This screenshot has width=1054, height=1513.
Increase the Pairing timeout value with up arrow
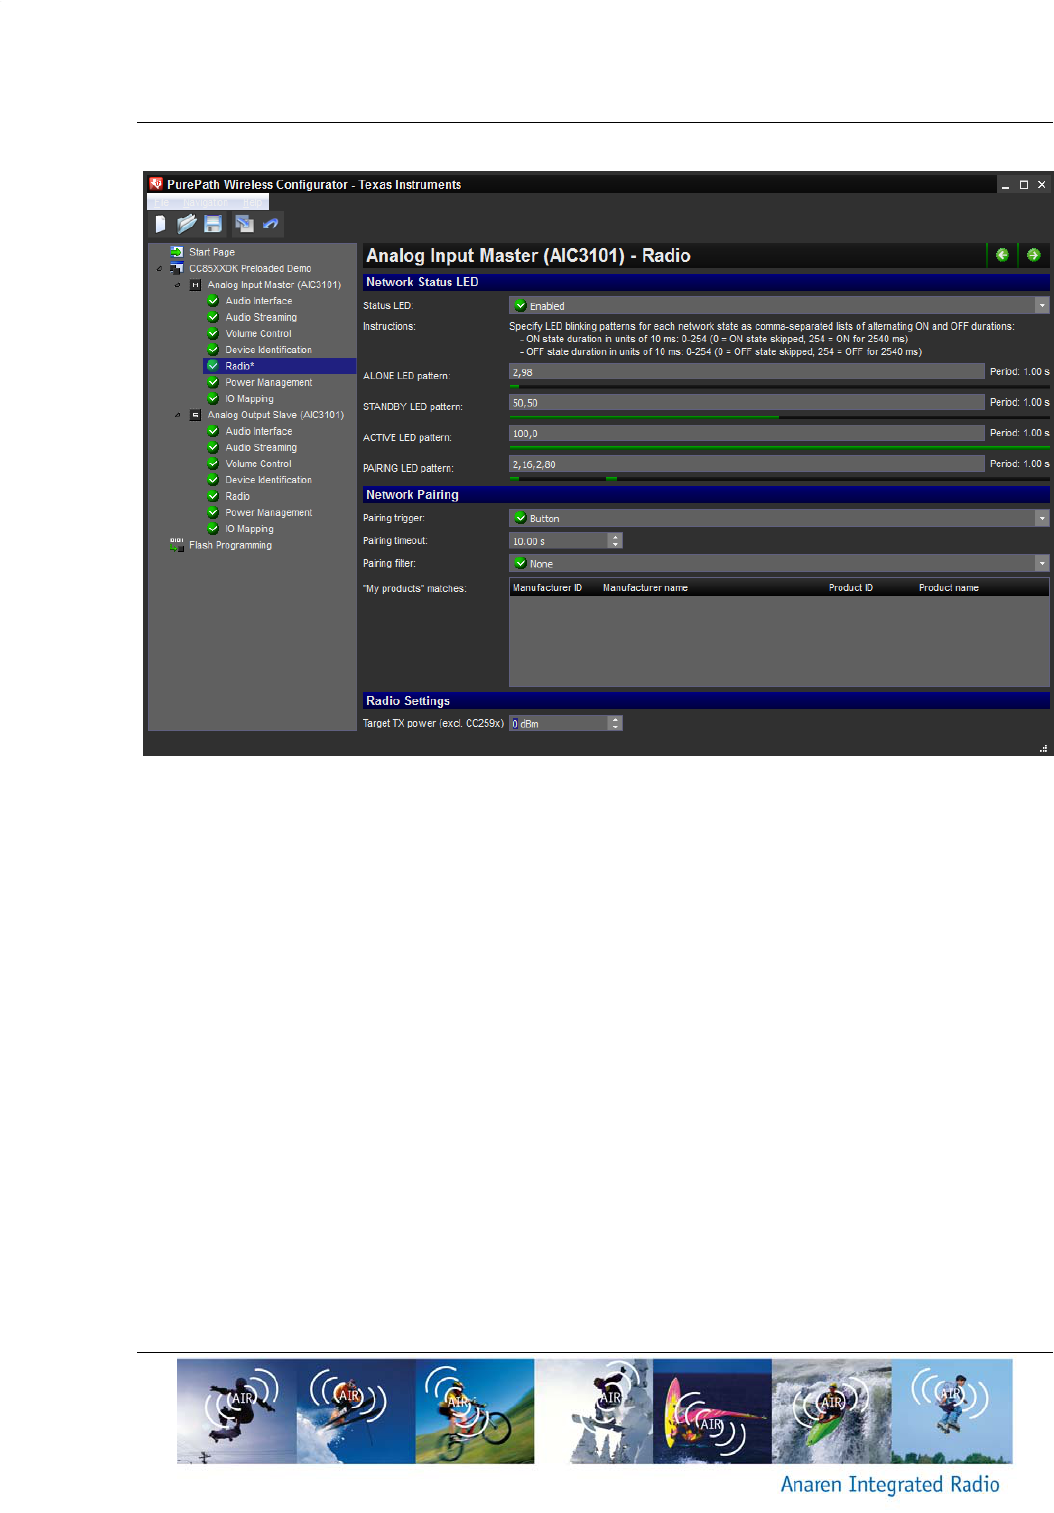click(x=616, y=537)
